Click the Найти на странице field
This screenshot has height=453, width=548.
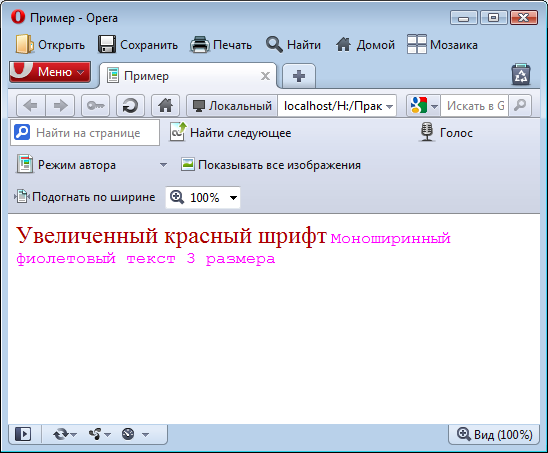pos(85,133)
